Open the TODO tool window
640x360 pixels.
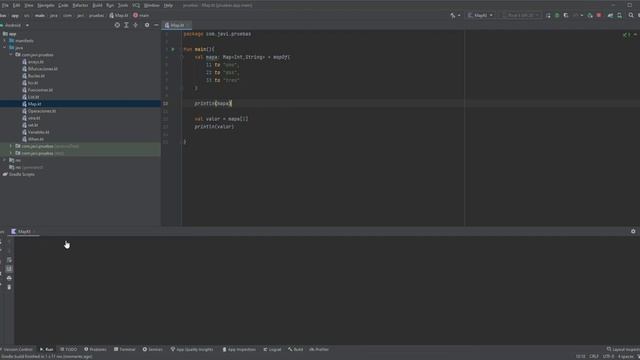pos(69,349)
